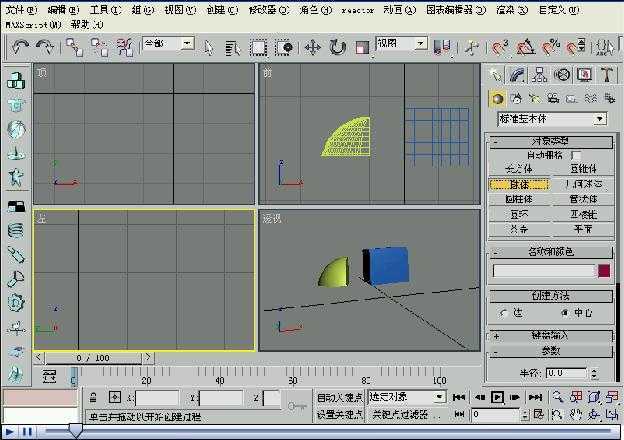Screen dimensions: 624x440
Task: Switch to the Display panel tab icon
Action: pos(584,75)
